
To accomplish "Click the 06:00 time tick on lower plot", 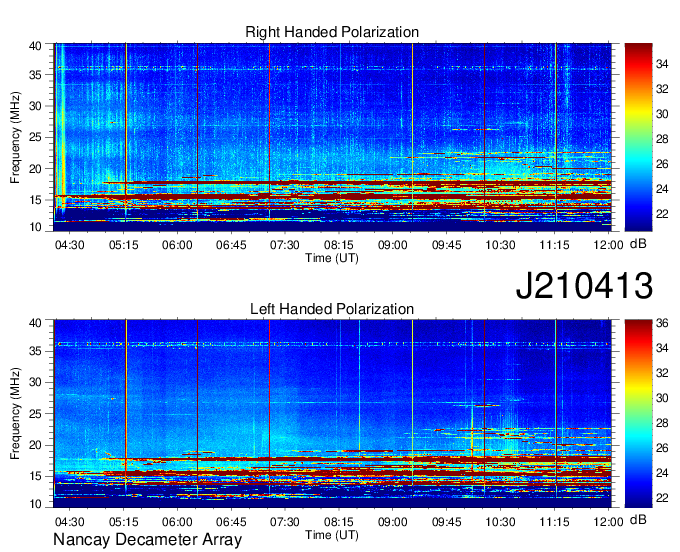I will [177, 522].
